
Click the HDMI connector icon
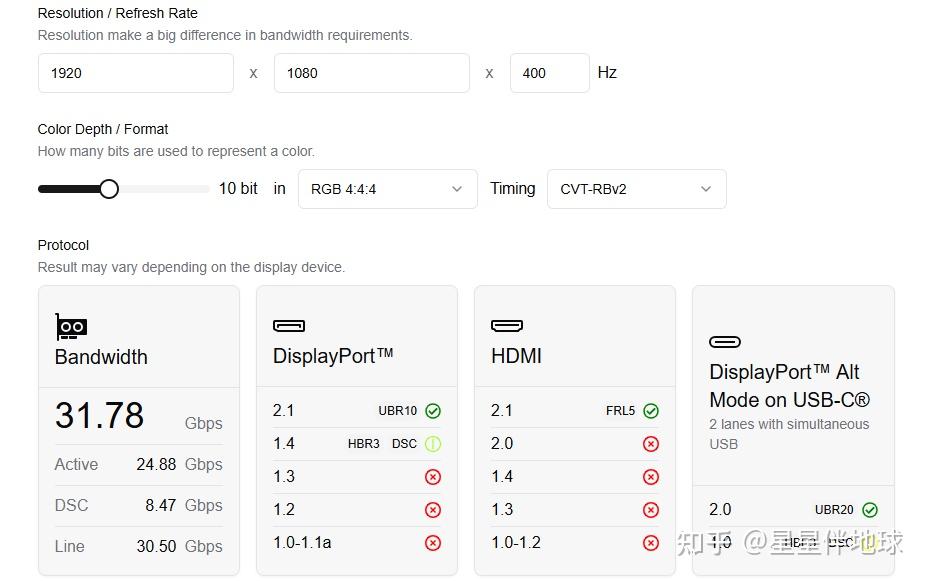point(507,326)
